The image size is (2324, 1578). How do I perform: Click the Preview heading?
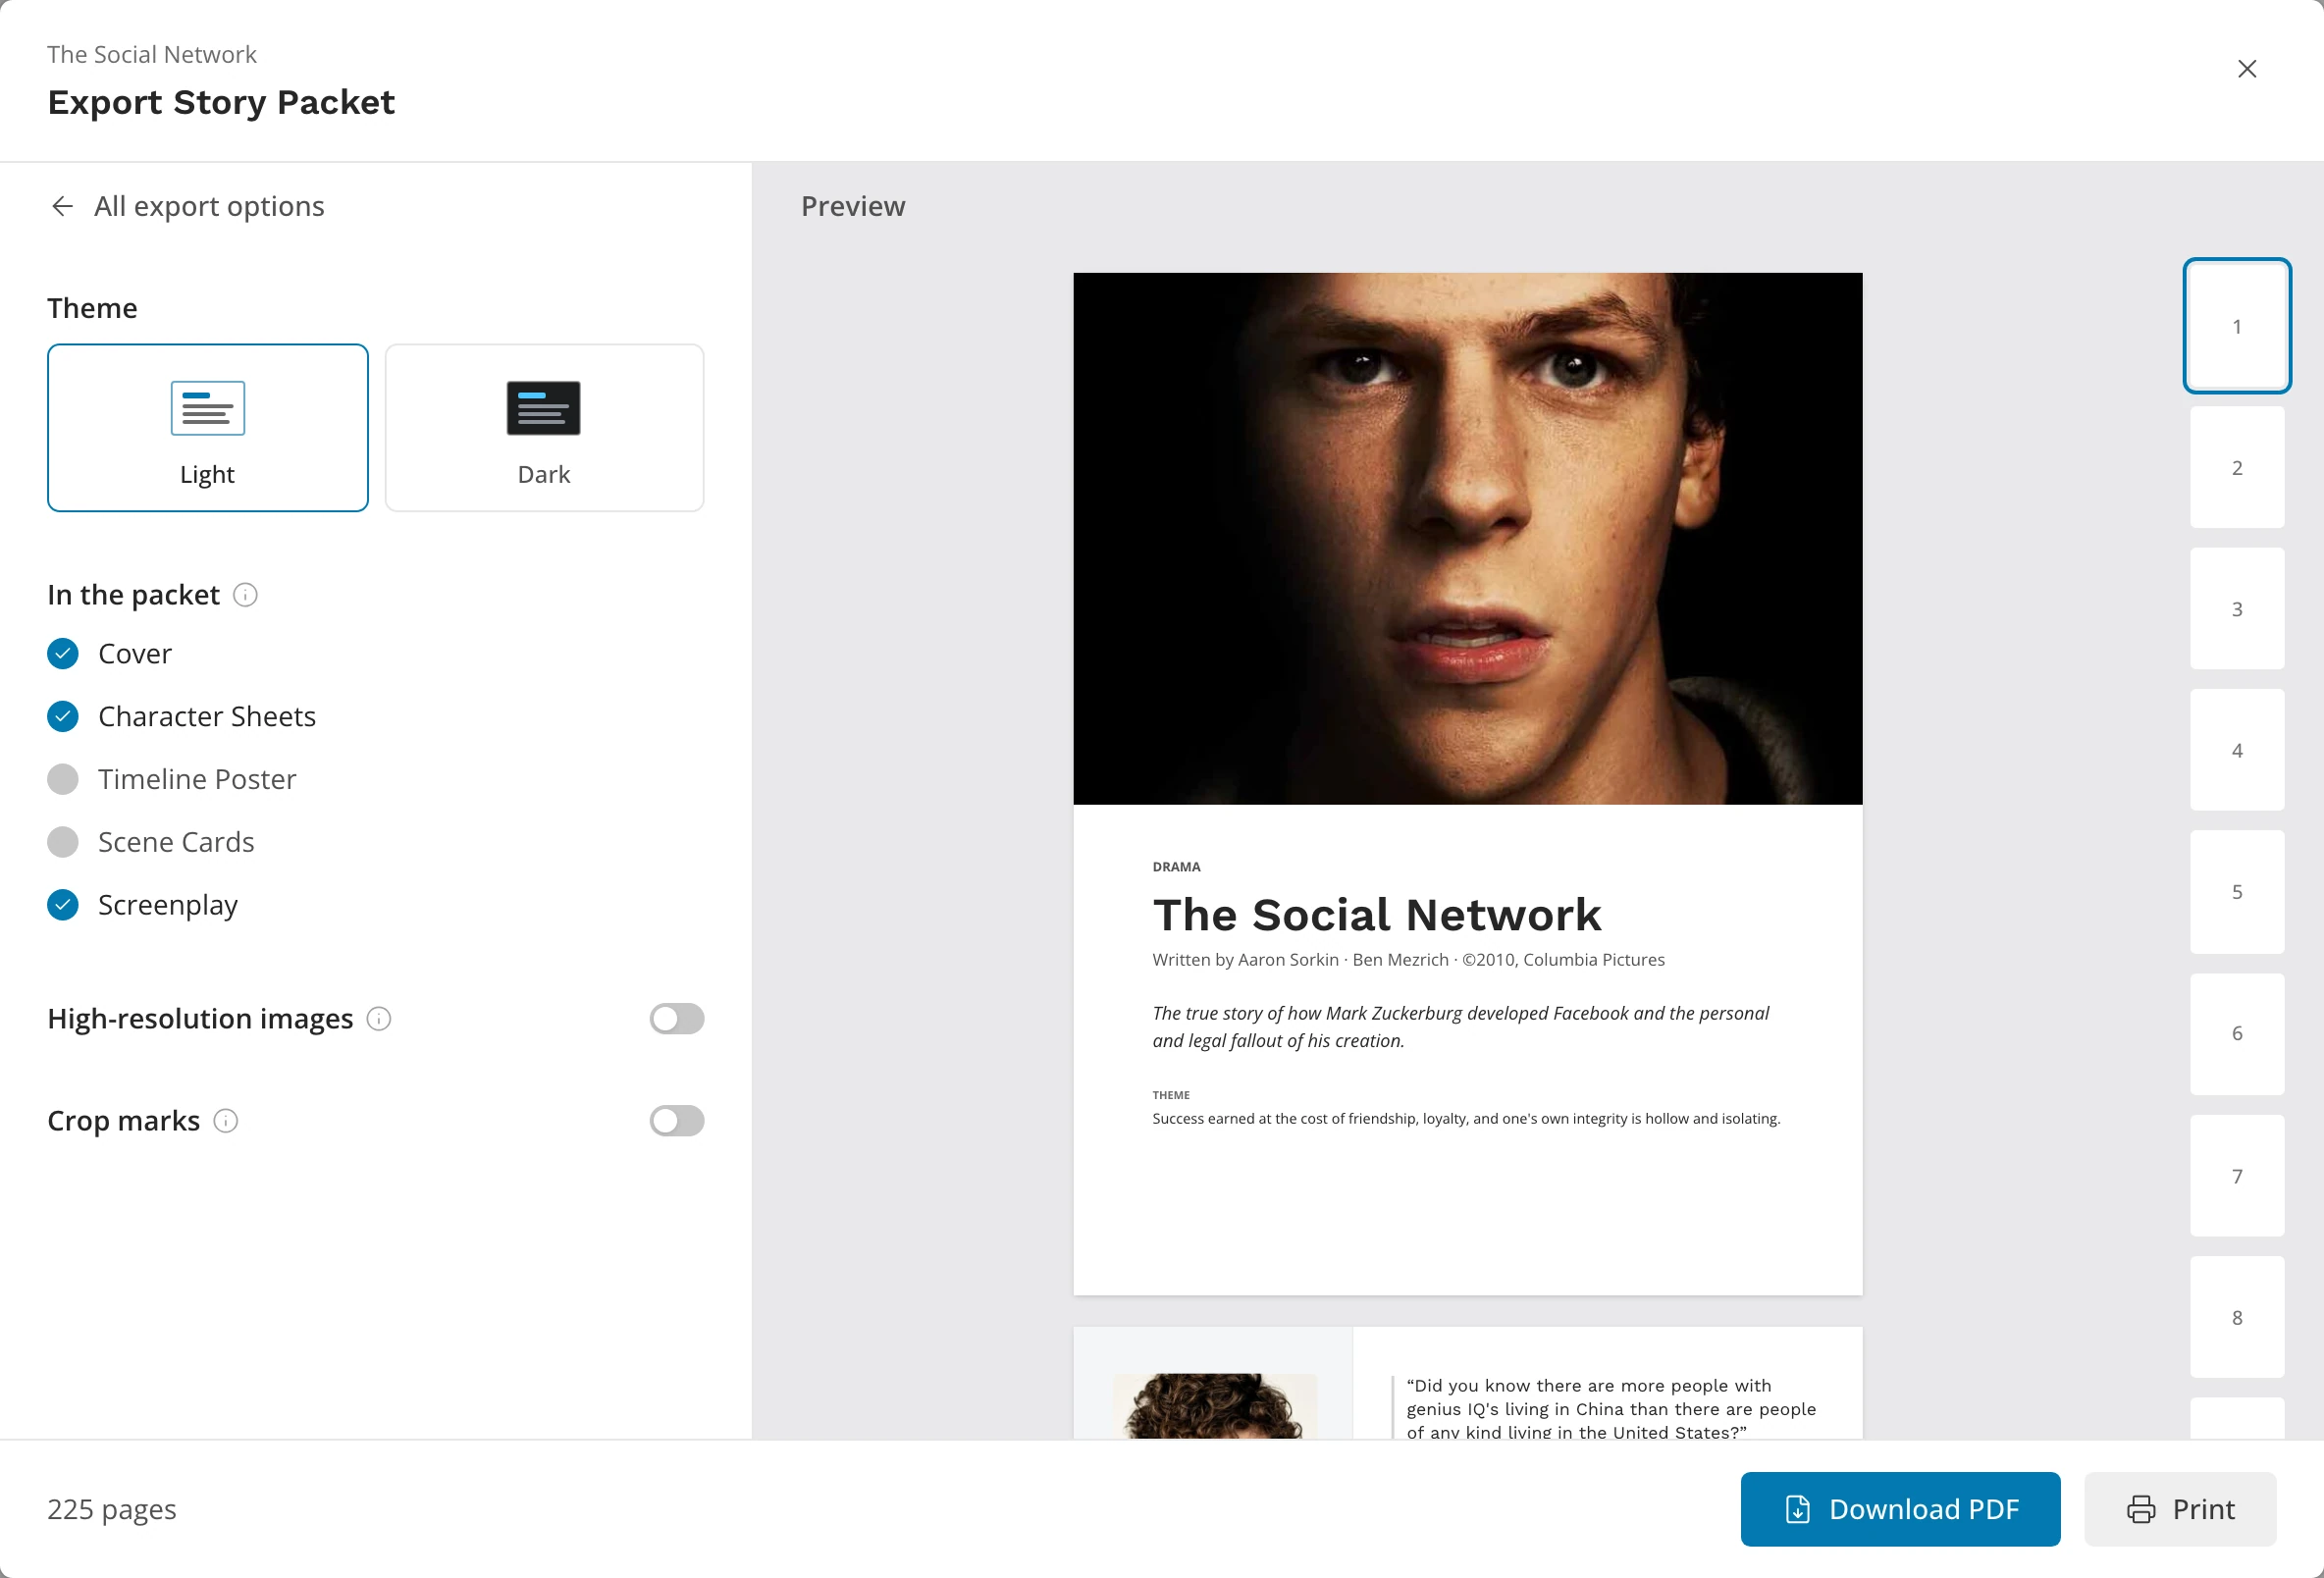[853, 206]
